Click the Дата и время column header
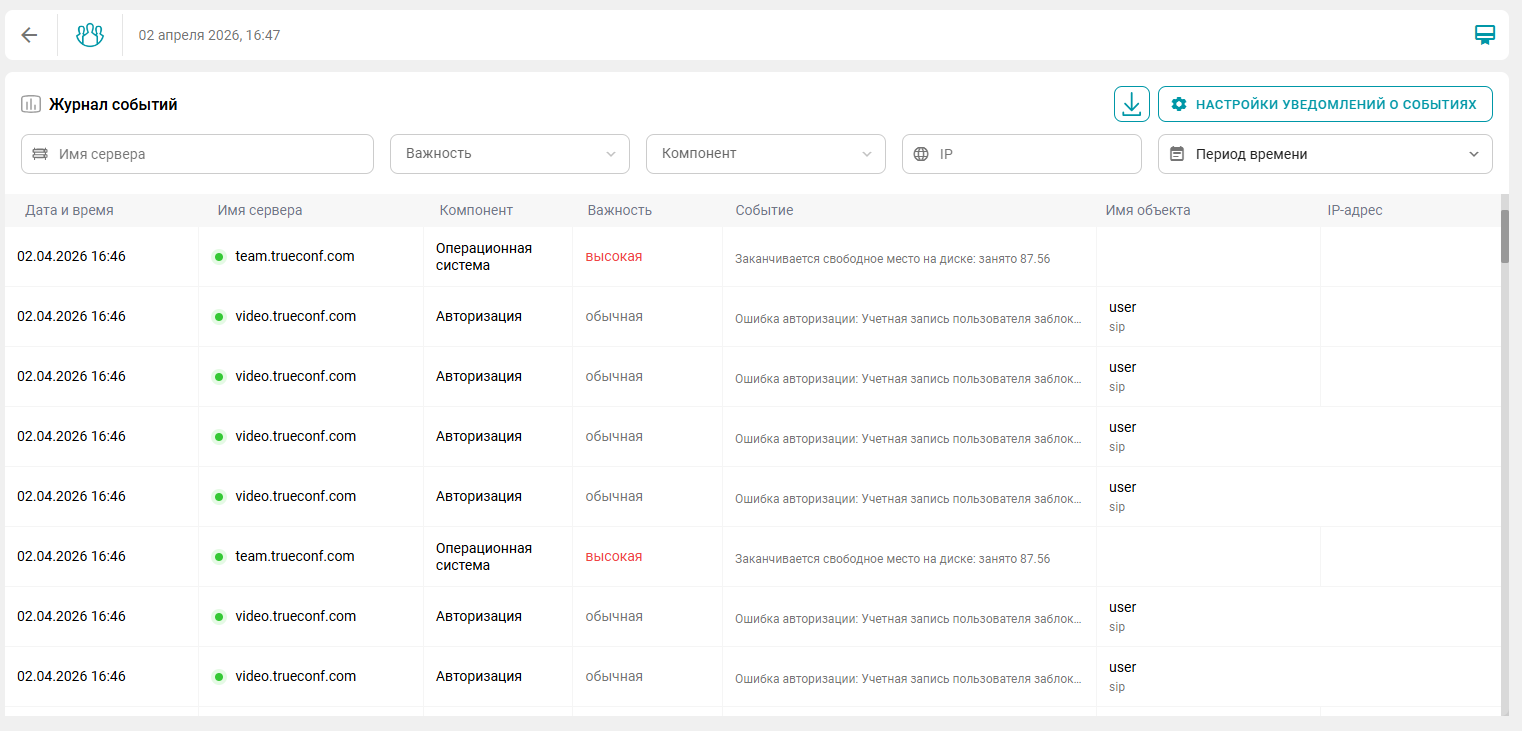Viewport: 1522px width, 731px height. (69, 210)
